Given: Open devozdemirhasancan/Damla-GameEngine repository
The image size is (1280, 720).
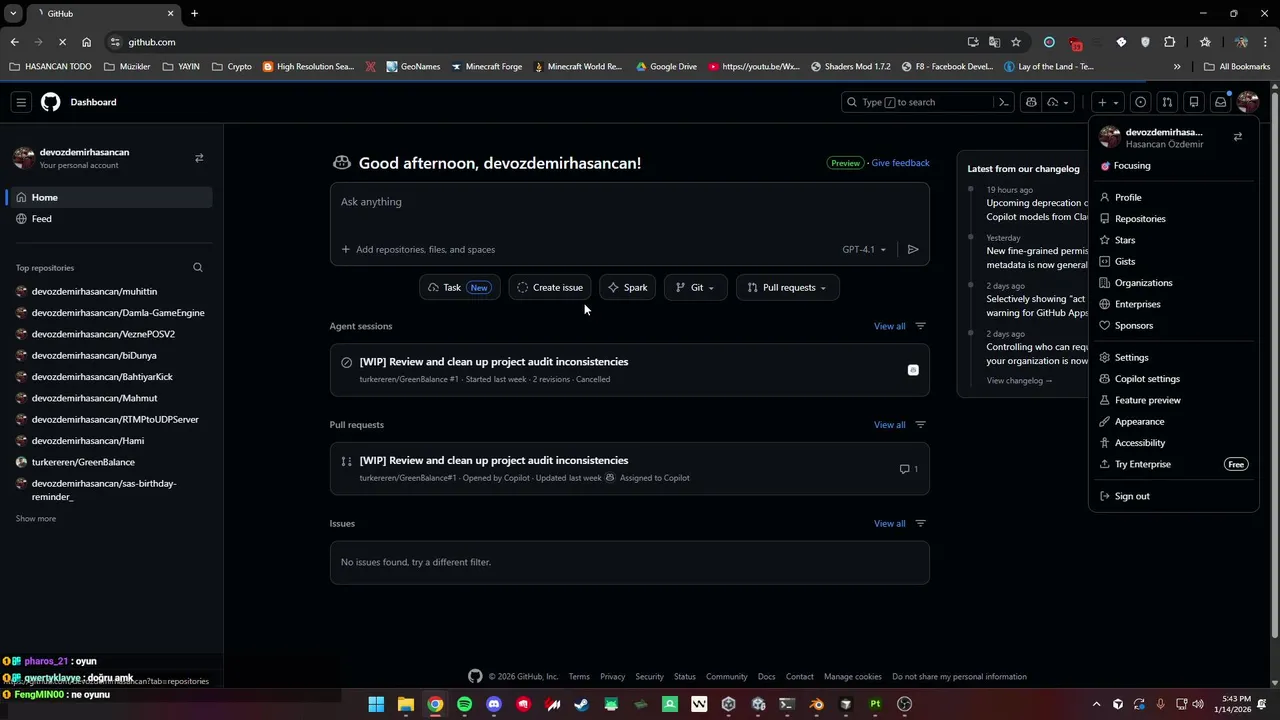Looking at the screenshot, I should (x=118, y=313).
